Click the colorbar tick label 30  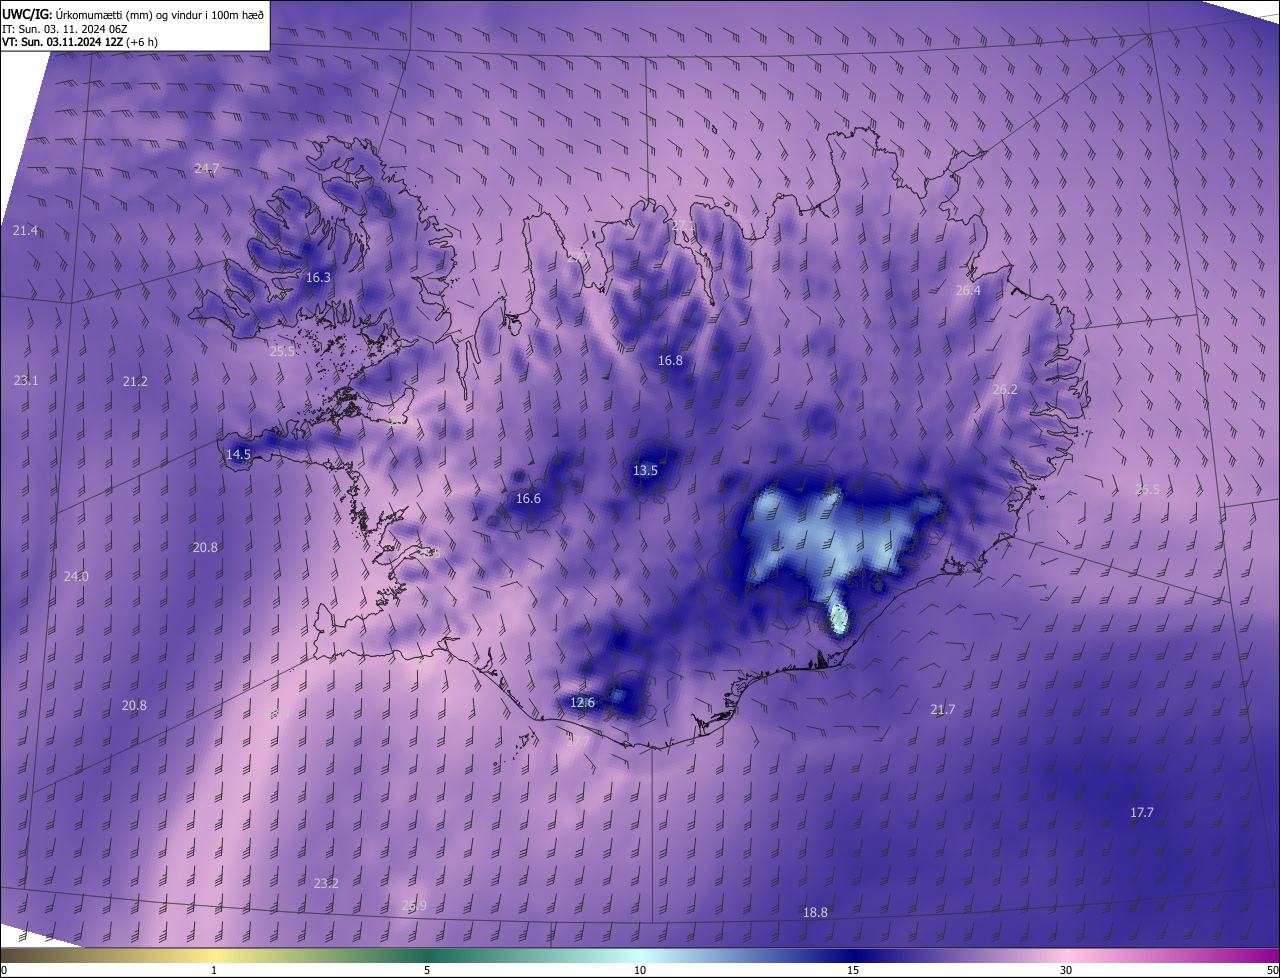(x=1066, y=971)
